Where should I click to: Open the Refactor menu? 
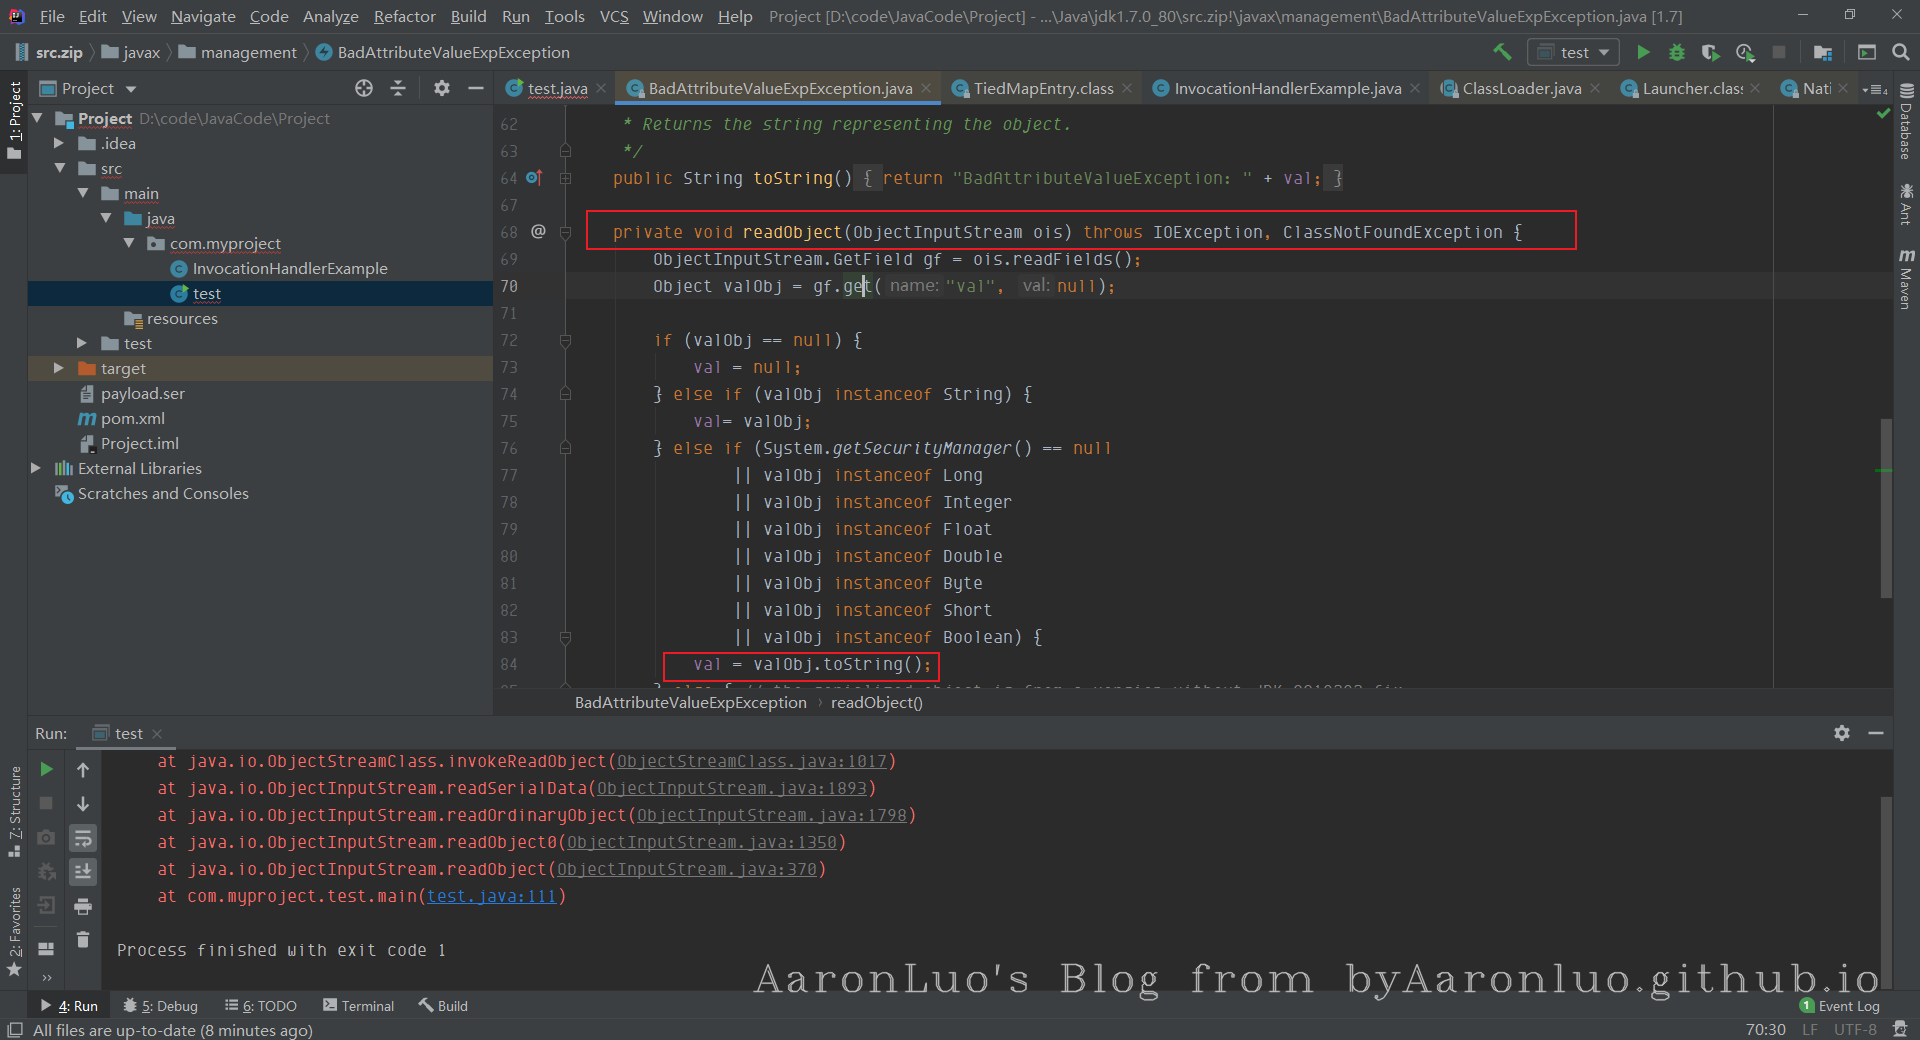pyautogui.click(x=404, y=16)
